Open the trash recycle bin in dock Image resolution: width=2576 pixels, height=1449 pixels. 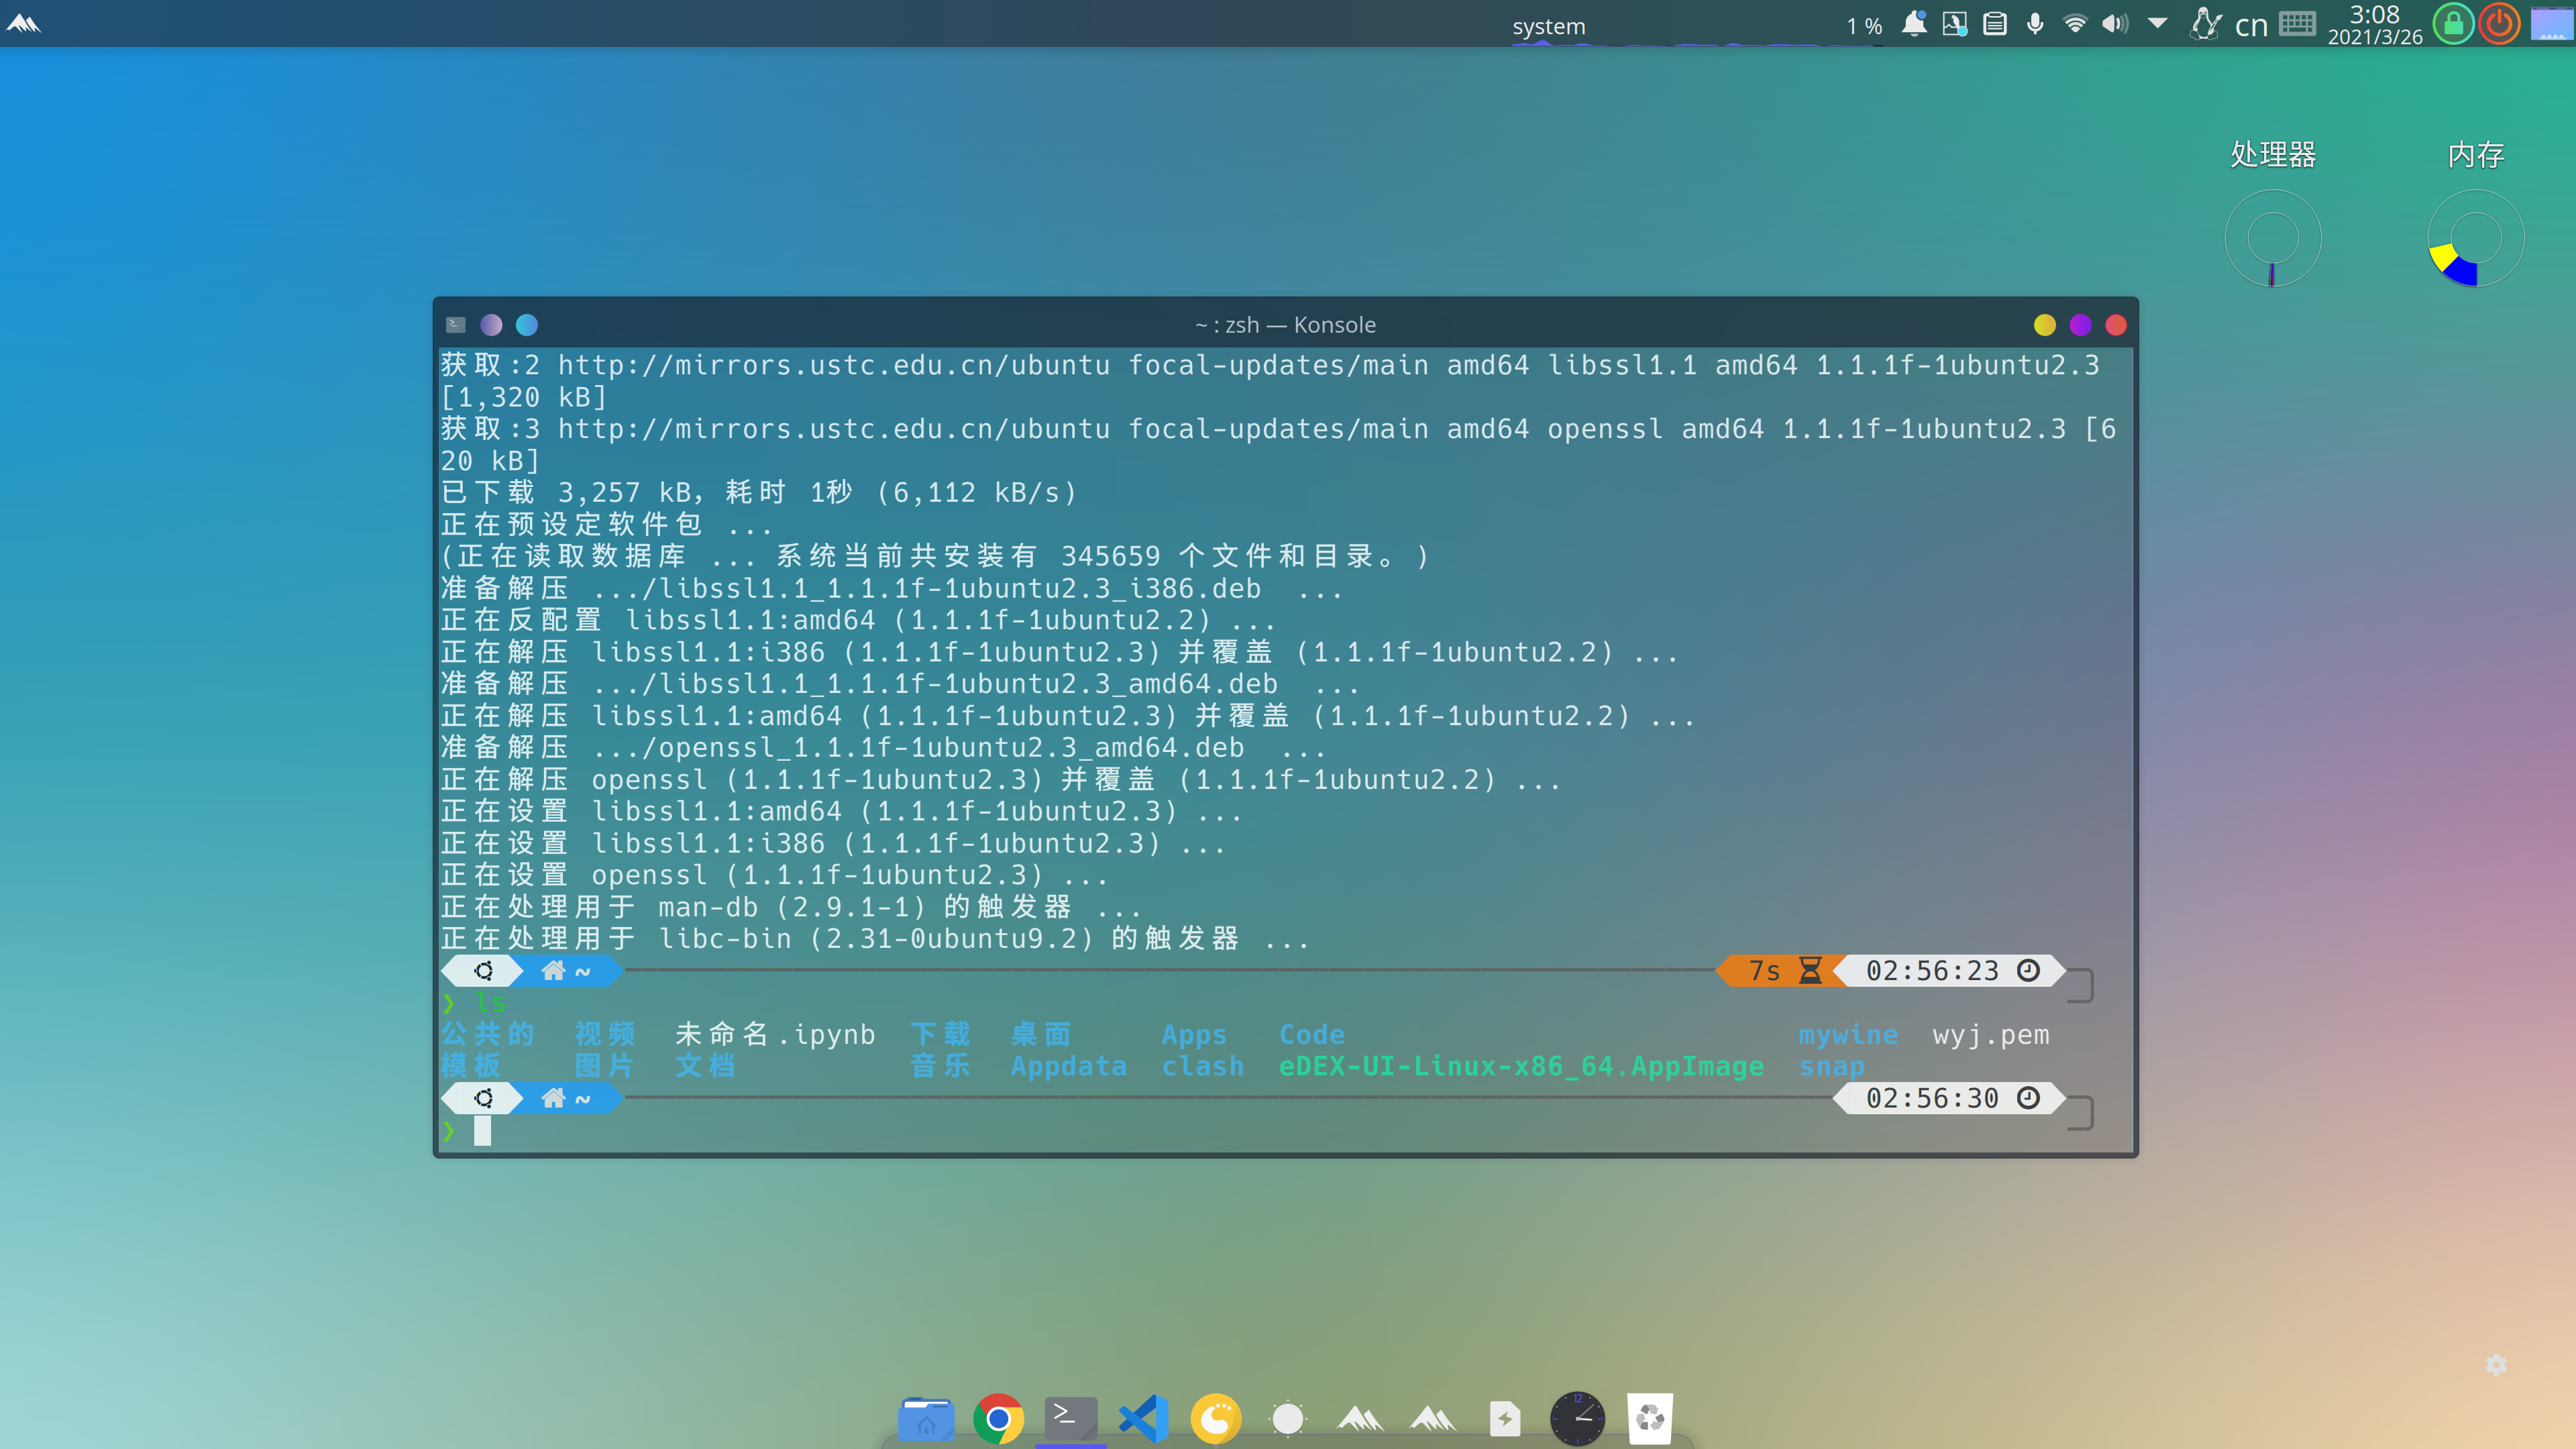point(1650,1418)
